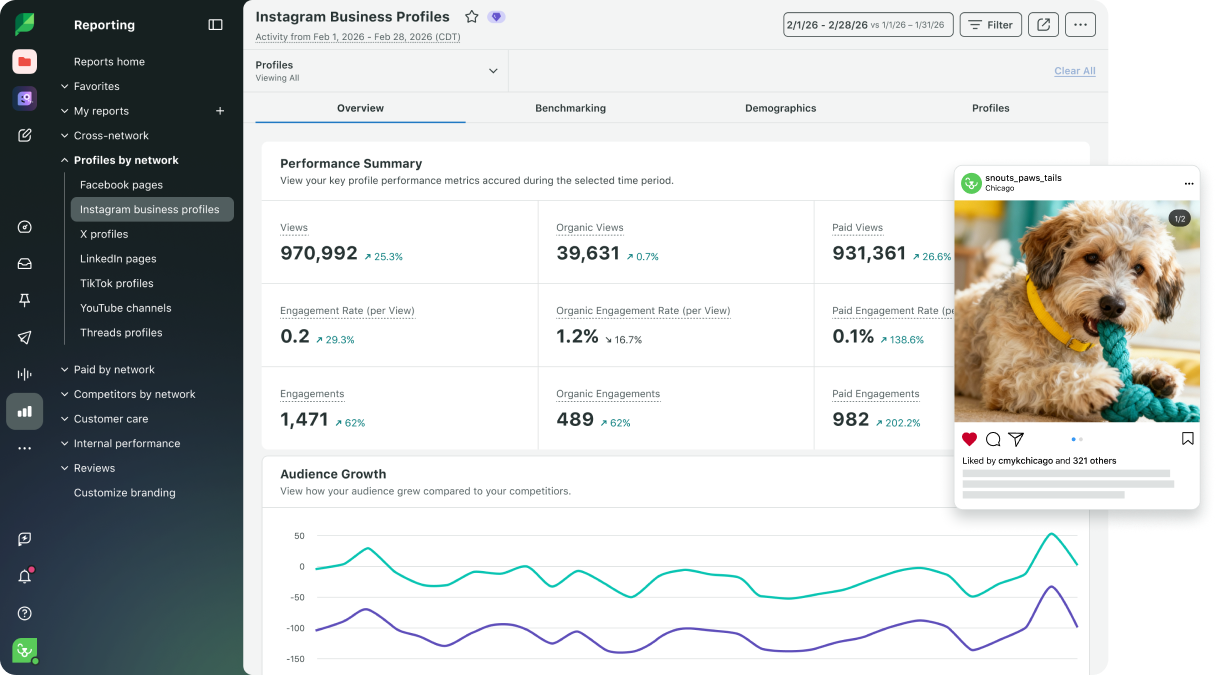This screenshot has height=675, width=1217.
Task: Open the report more options ellipsis
Action: click(x=1080, y=25)
